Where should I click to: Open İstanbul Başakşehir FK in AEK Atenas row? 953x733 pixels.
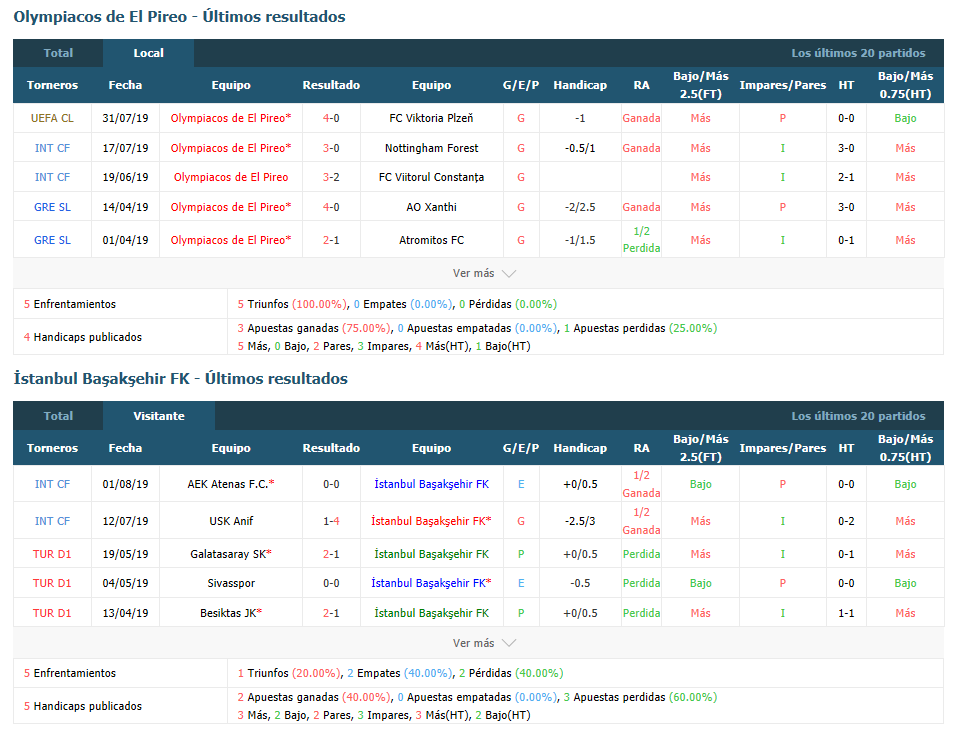point(432,484)
